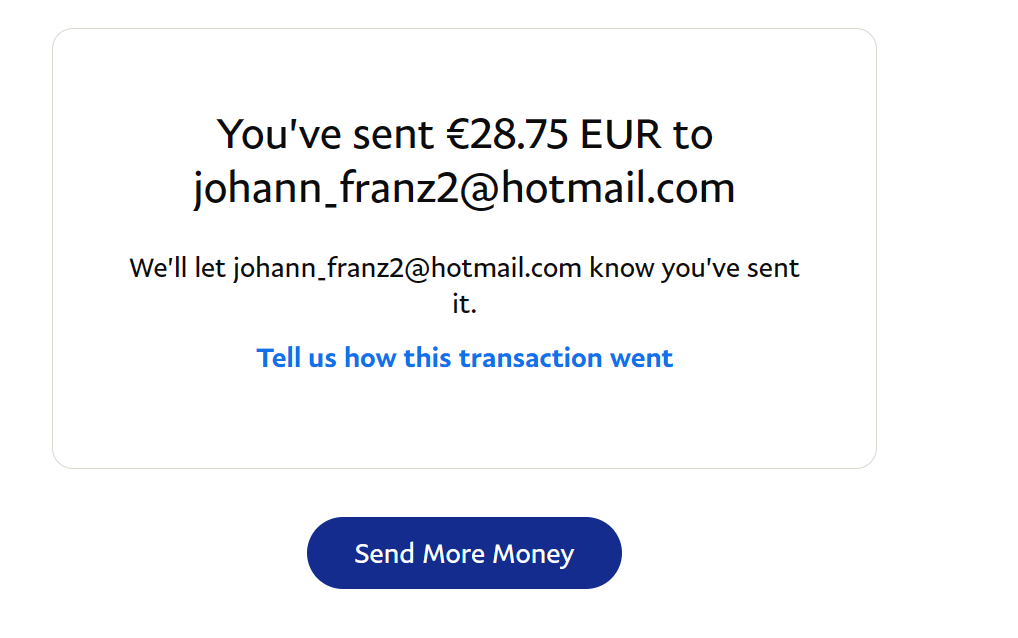Click the word 'Send' on the blue button
The width and height of the screenshot is (1018, 638).
coord(384,553)
